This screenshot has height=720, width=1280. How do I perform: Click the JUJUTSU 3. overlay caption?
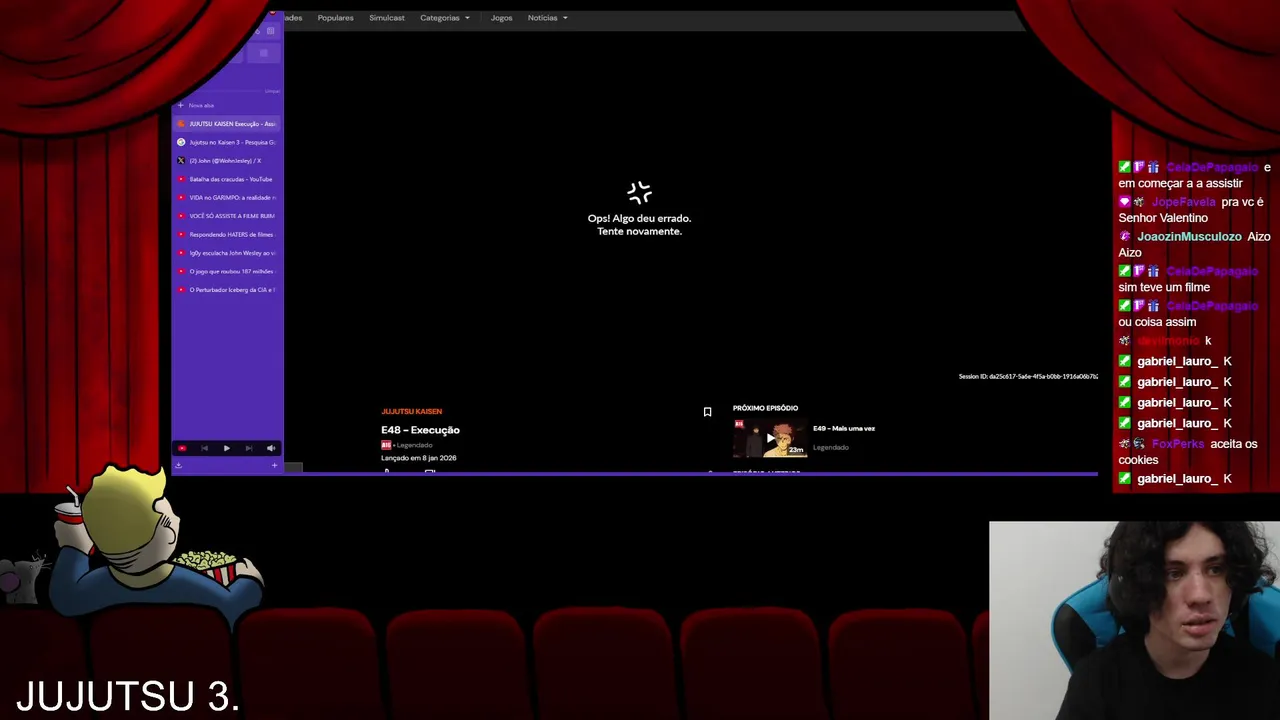pos(128,696)
